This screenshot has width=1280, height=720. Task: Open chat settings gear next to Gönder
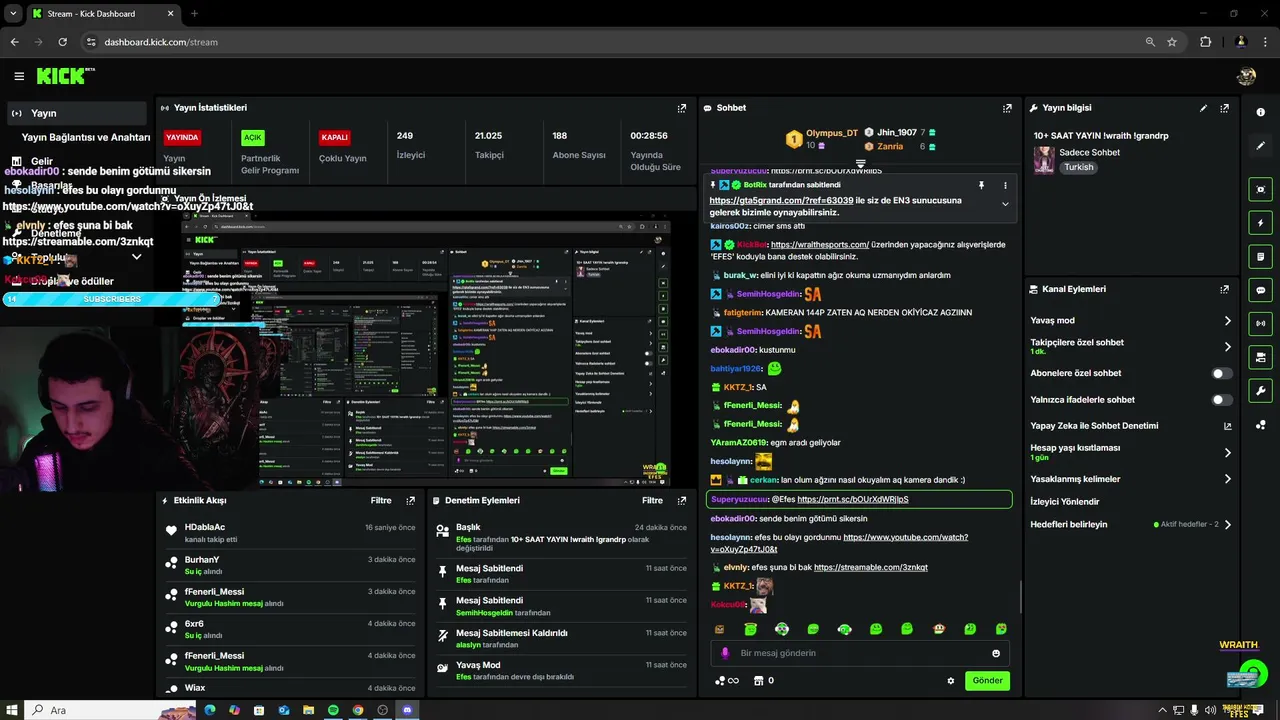pos(951,681)
